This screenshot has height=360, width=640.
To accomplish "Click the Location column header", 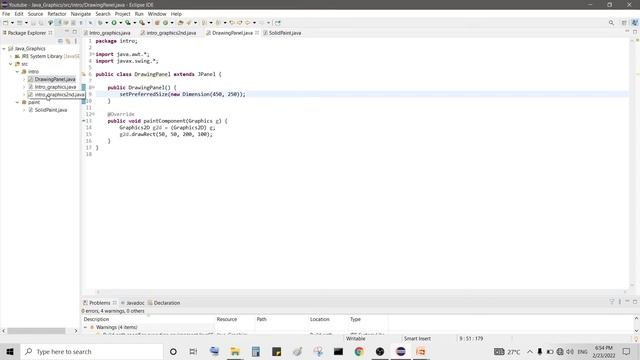I will (x=320, y=319).
